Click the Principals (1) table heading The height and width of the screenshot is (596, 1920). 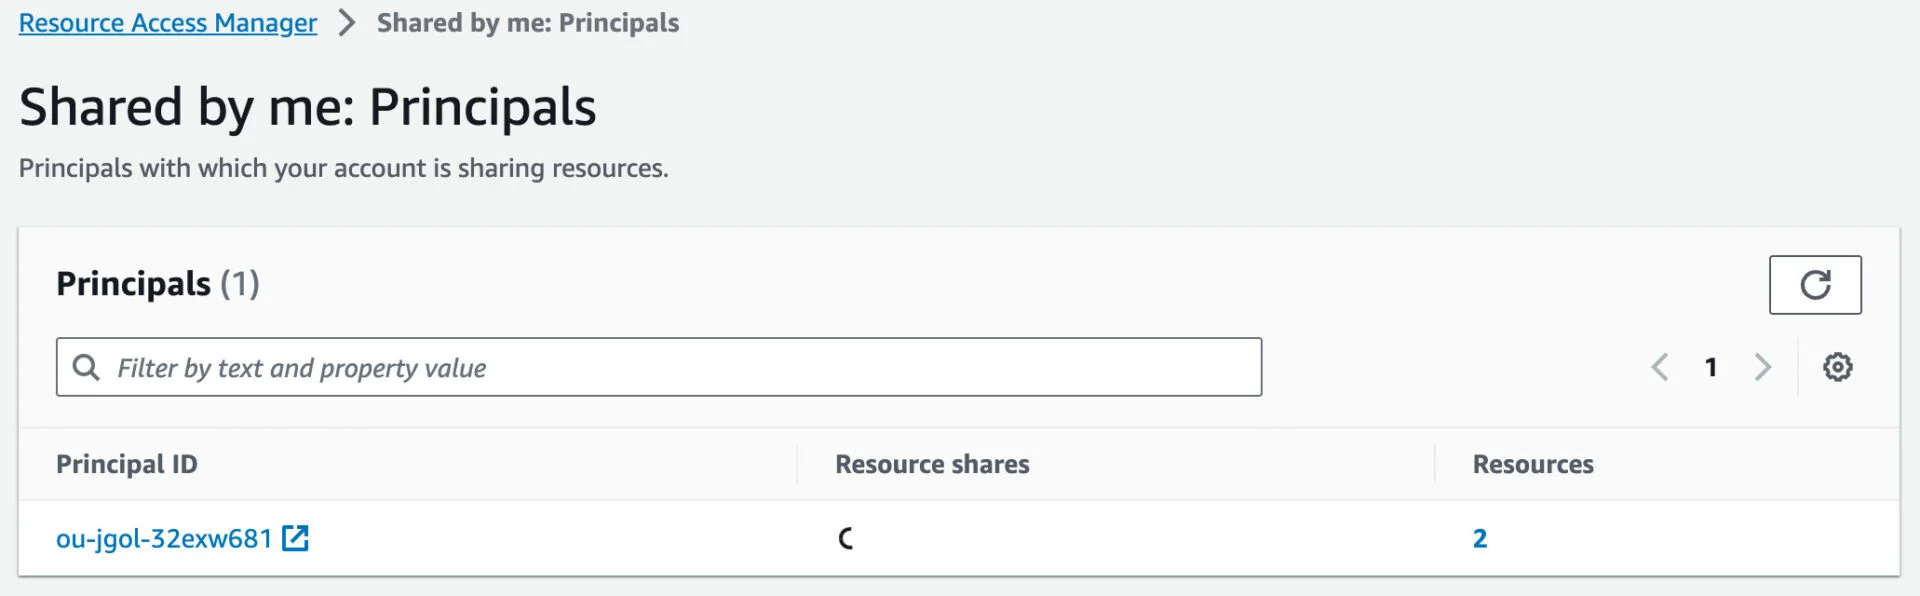point(157,284)
